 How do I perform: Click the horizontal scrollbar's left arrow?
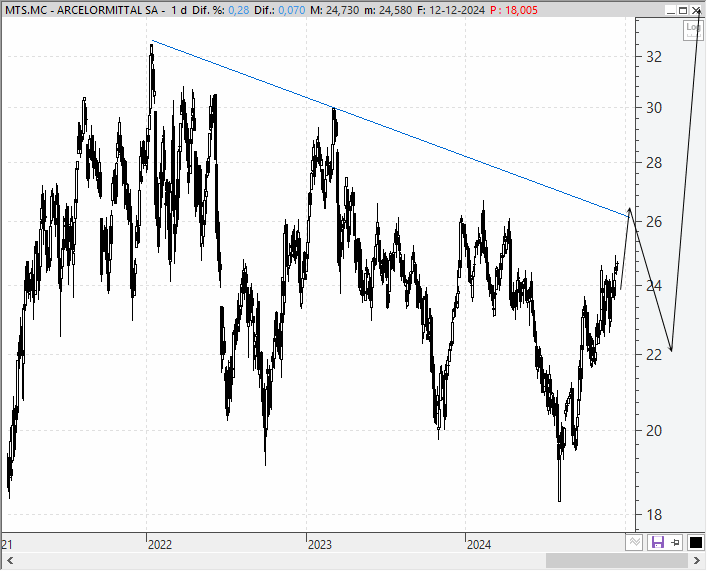[x=10, y=561]
